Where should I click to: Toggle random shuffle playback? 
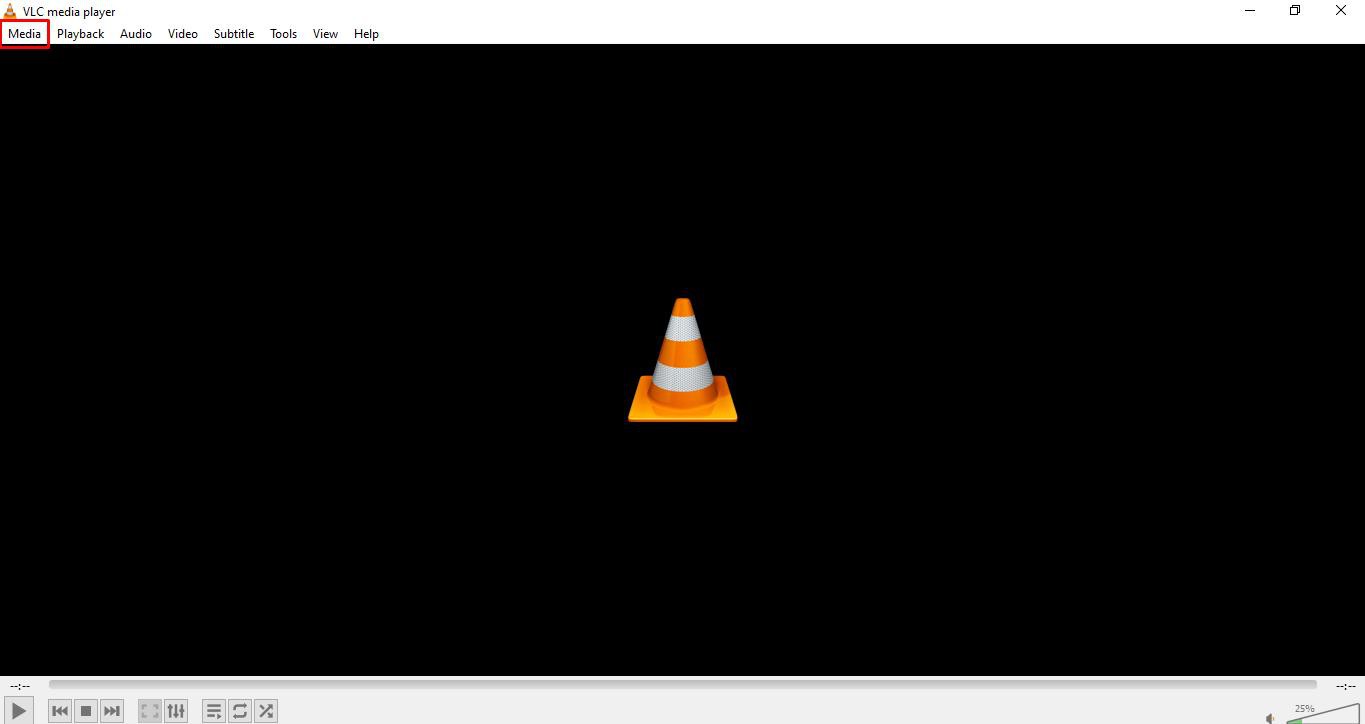pyautogui.click(x=266, y=711)
